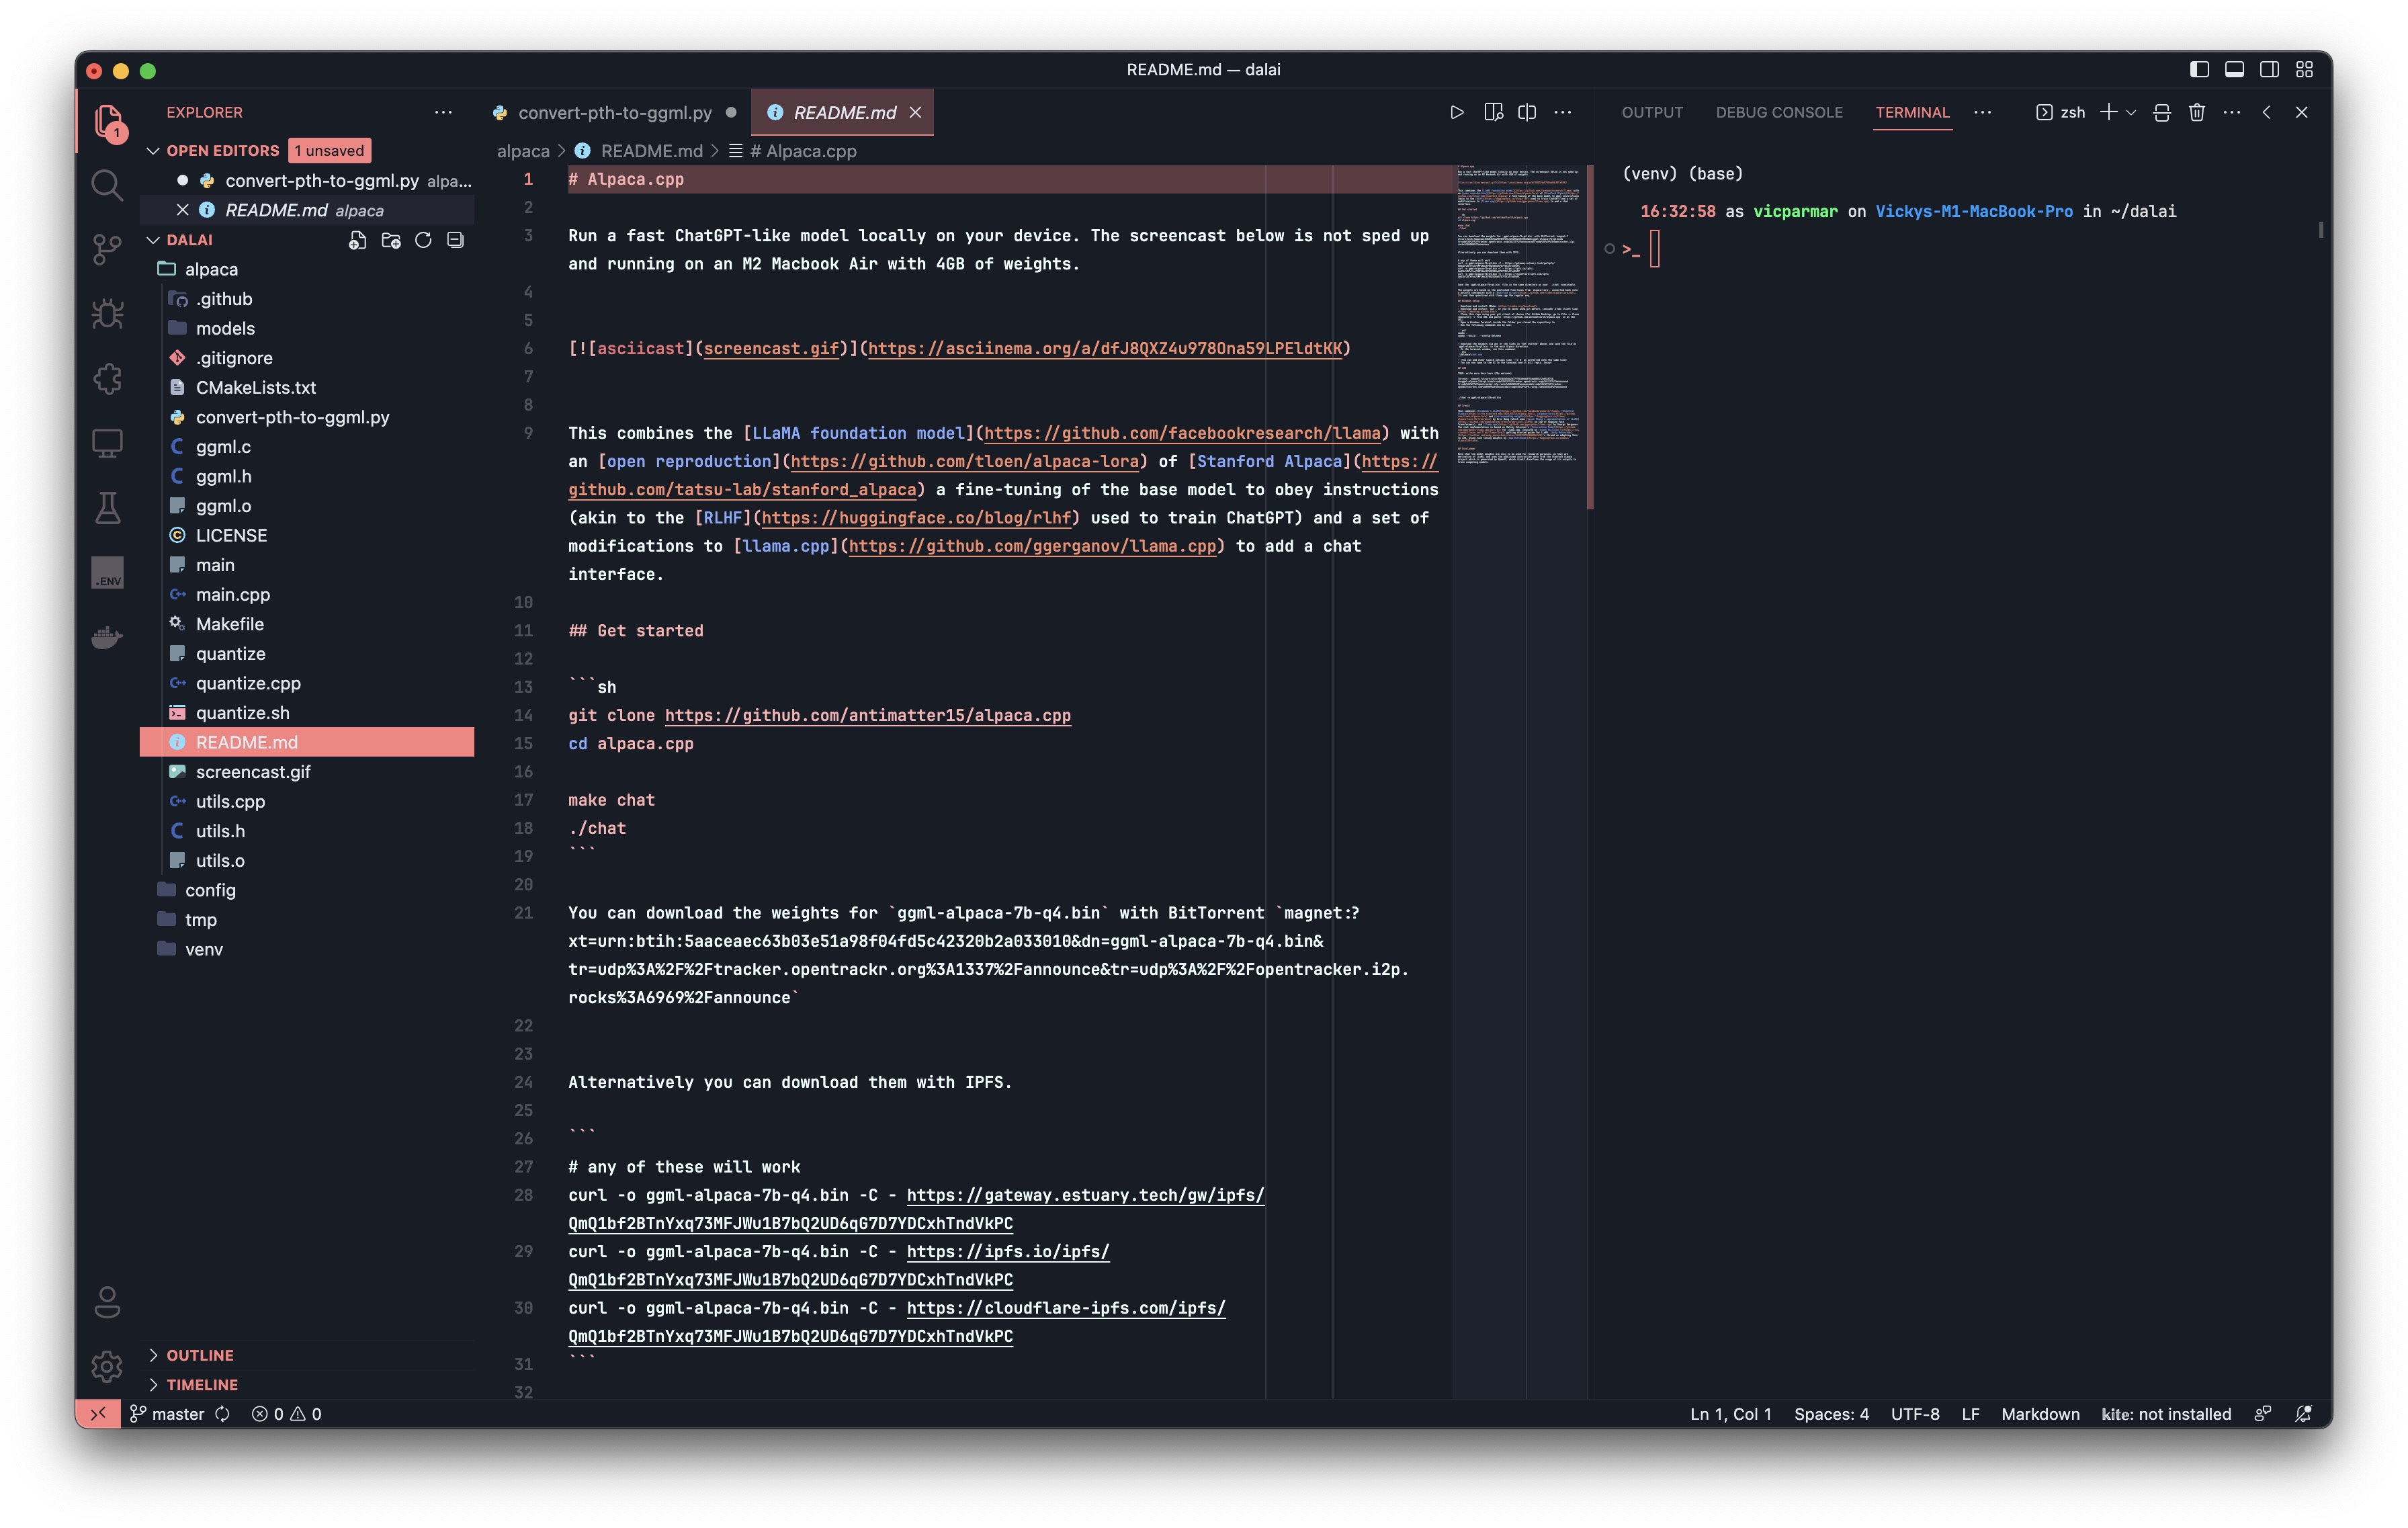Open the Run and Debug view
This screenshot has height=1528, width=2408.
coord(107,314)
